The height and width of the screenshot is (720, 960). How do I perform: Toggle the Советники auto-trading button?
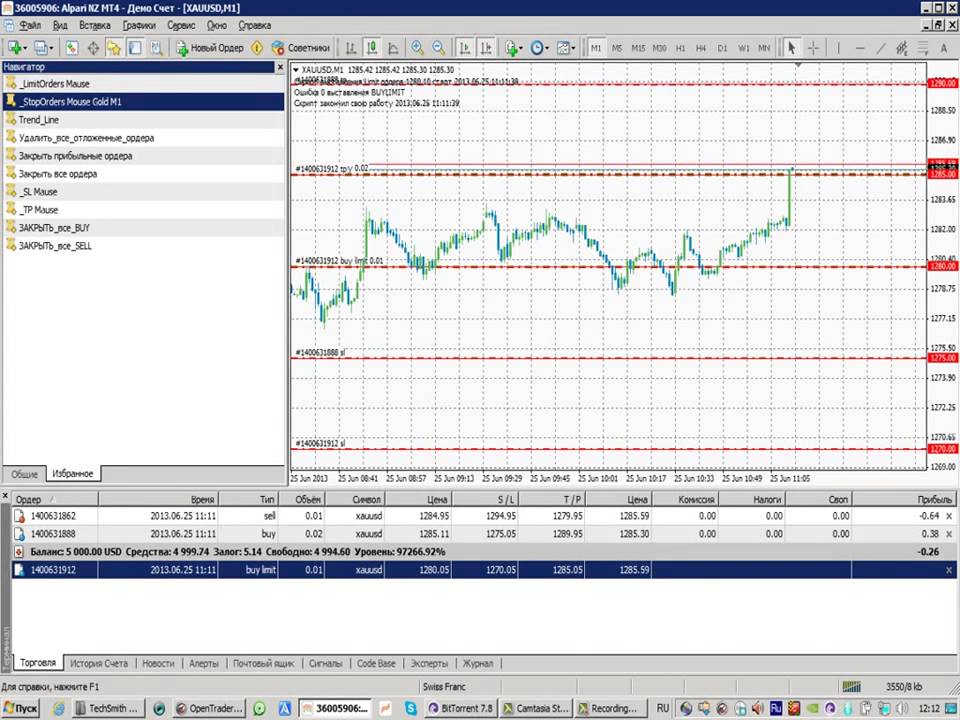[300, 48]
